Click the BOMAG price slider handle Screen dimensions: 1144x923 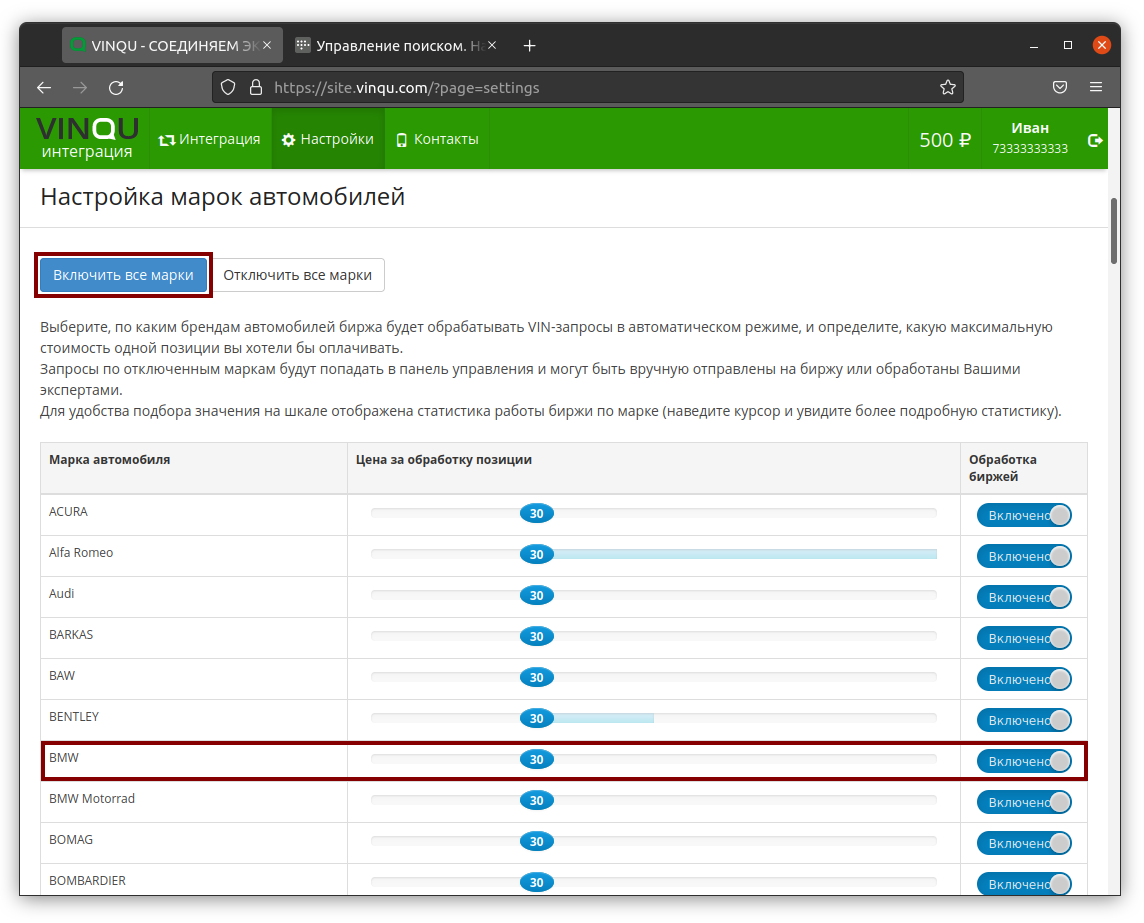[x=537, y=841]
